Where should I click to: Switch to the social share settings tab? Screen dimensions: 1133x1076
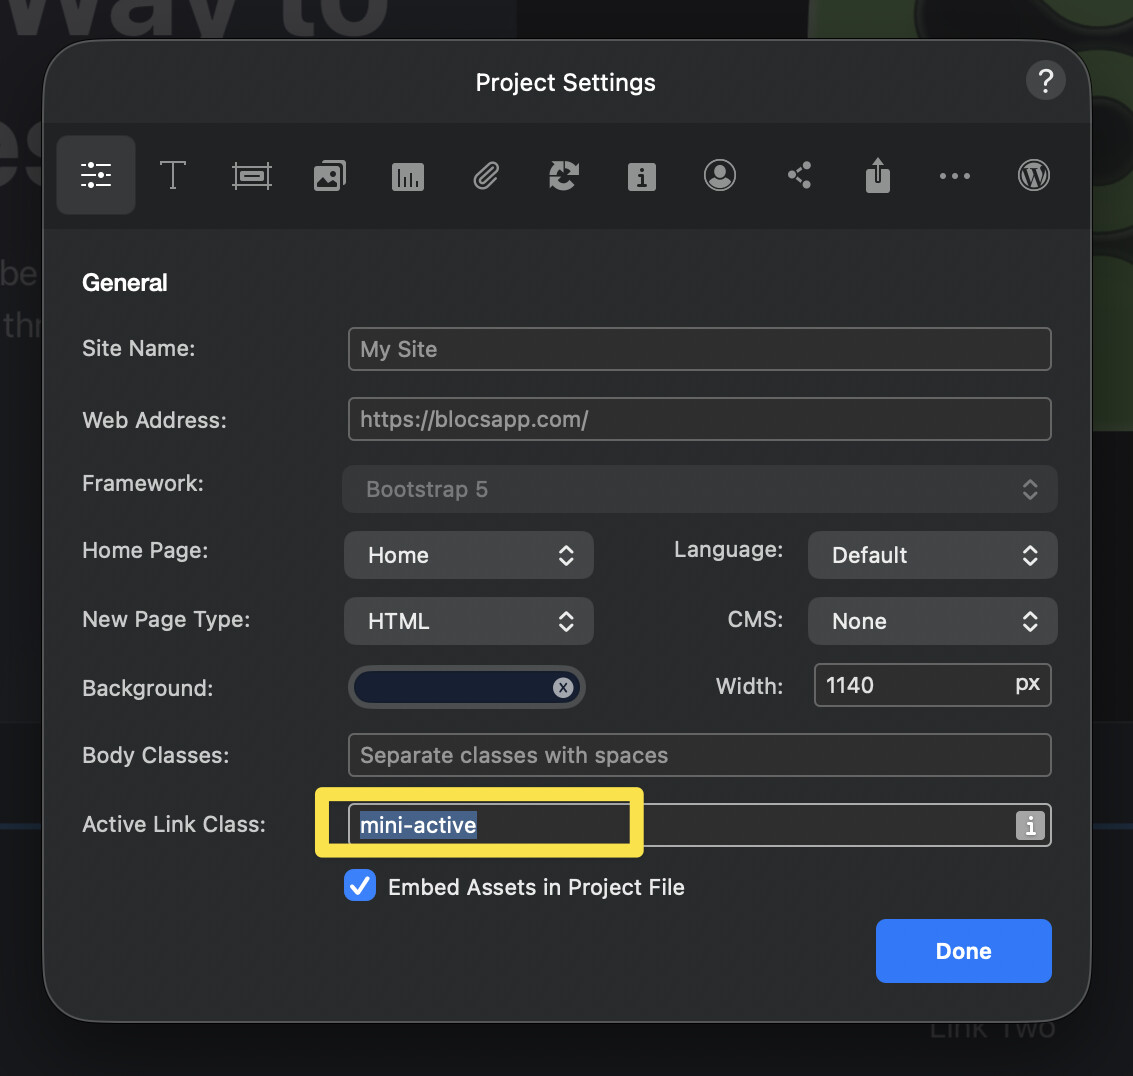click(799, 176)
